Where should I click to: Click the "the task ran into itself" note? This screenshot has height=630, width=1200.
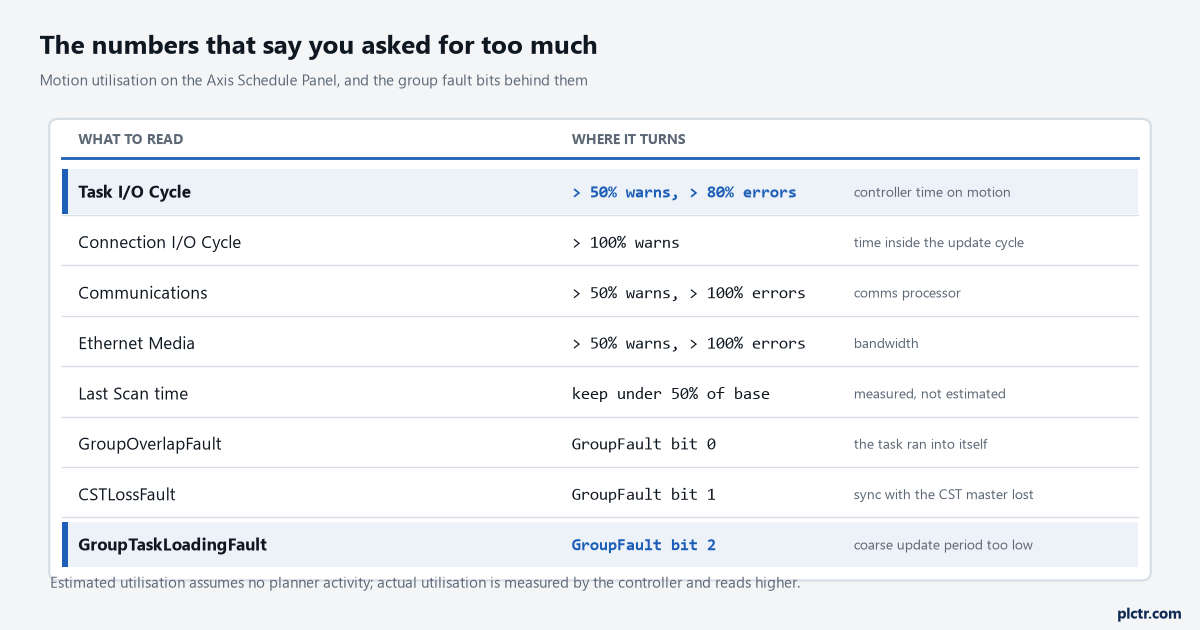point(921,444)
